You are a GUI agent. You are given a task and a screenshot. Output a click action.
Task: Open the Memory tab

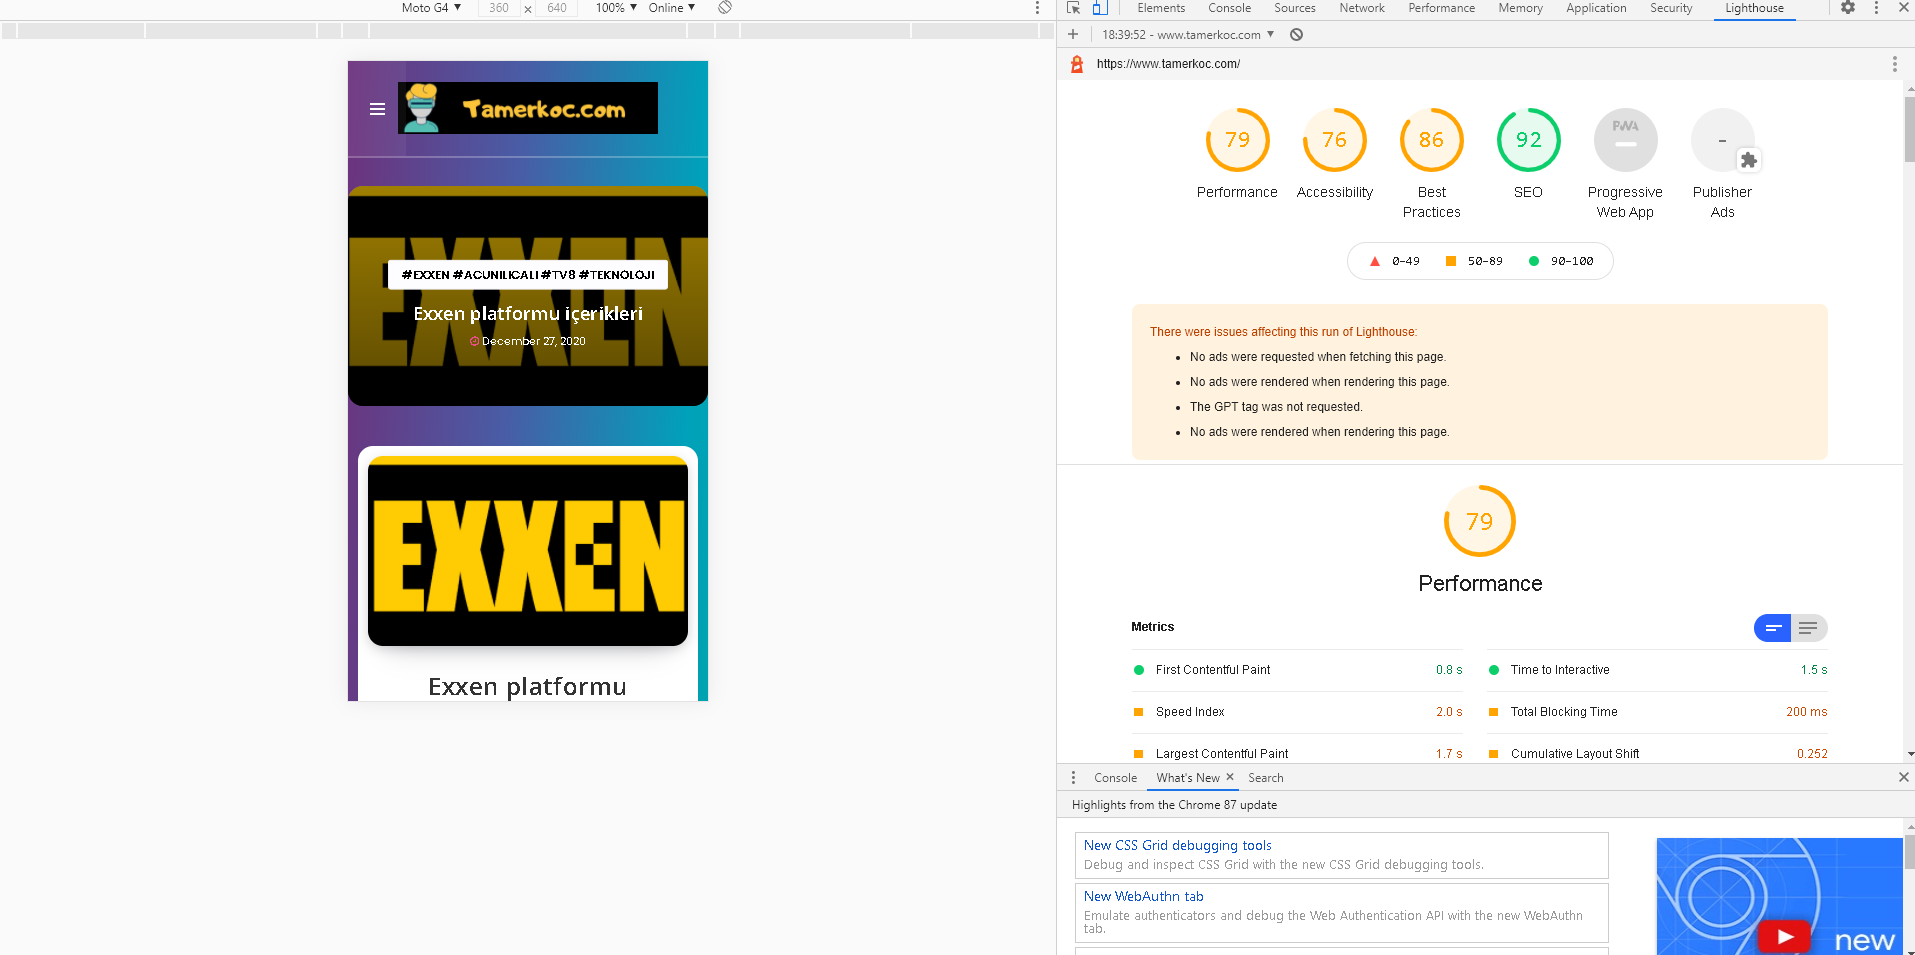[x=1520, y=8]
